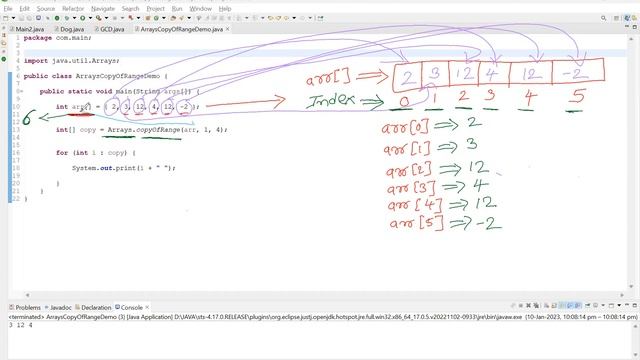This screenshot has height=360, width=640.
Task: Click the magnifier Search icon top right
Action: [x=603, y=18]
